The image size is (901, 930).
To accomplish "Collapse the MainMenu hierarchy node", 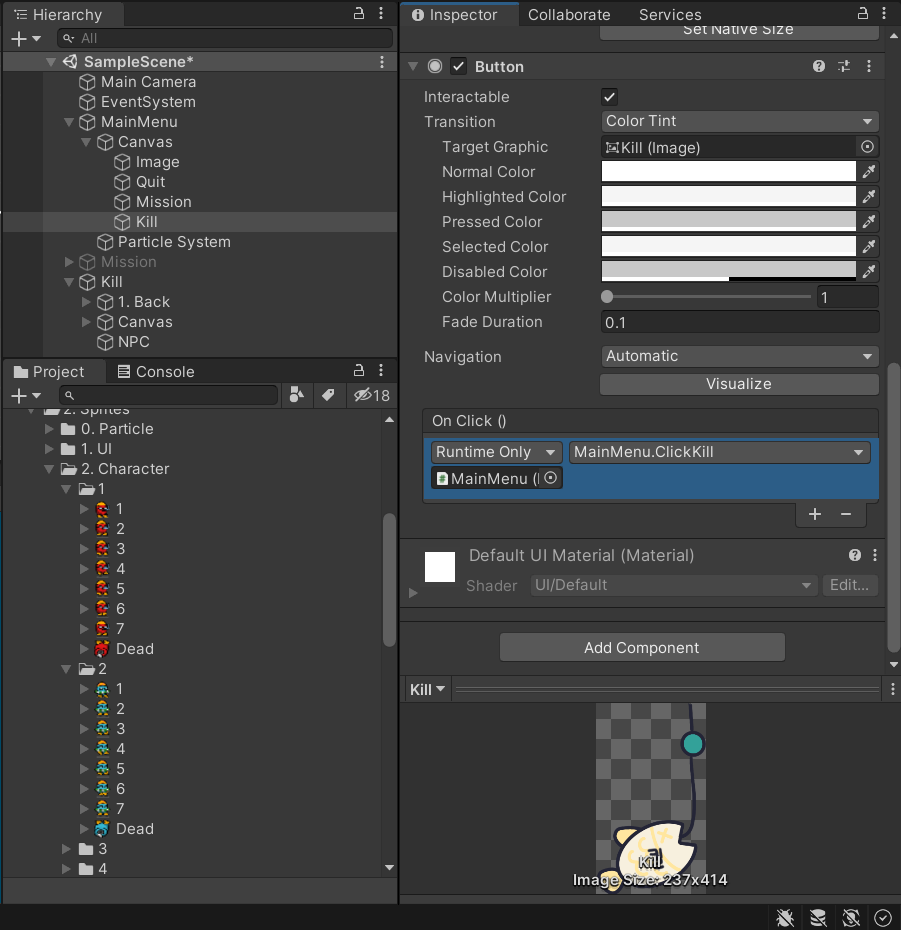I will 69,122.
